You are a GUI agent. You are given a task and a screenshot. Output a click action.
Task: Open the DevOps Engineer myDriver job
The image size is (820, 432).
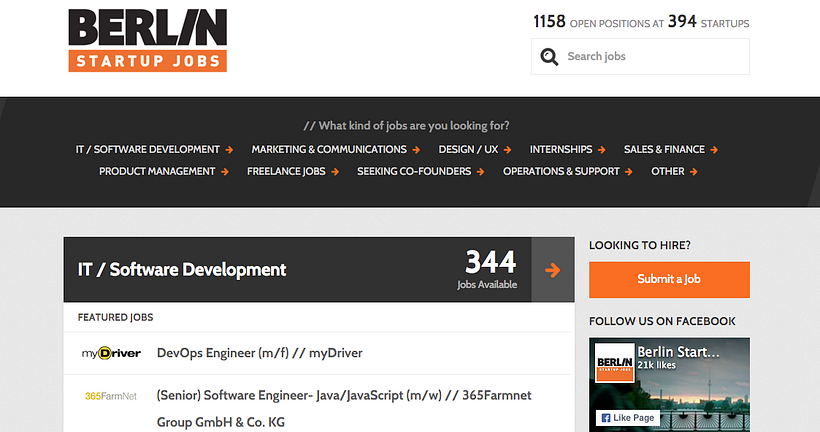tap(259, 353)
